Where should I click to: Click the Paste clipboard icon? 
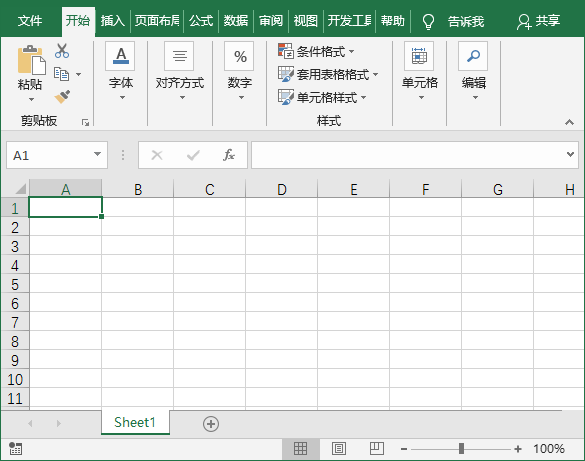click(x=31, y=60)
